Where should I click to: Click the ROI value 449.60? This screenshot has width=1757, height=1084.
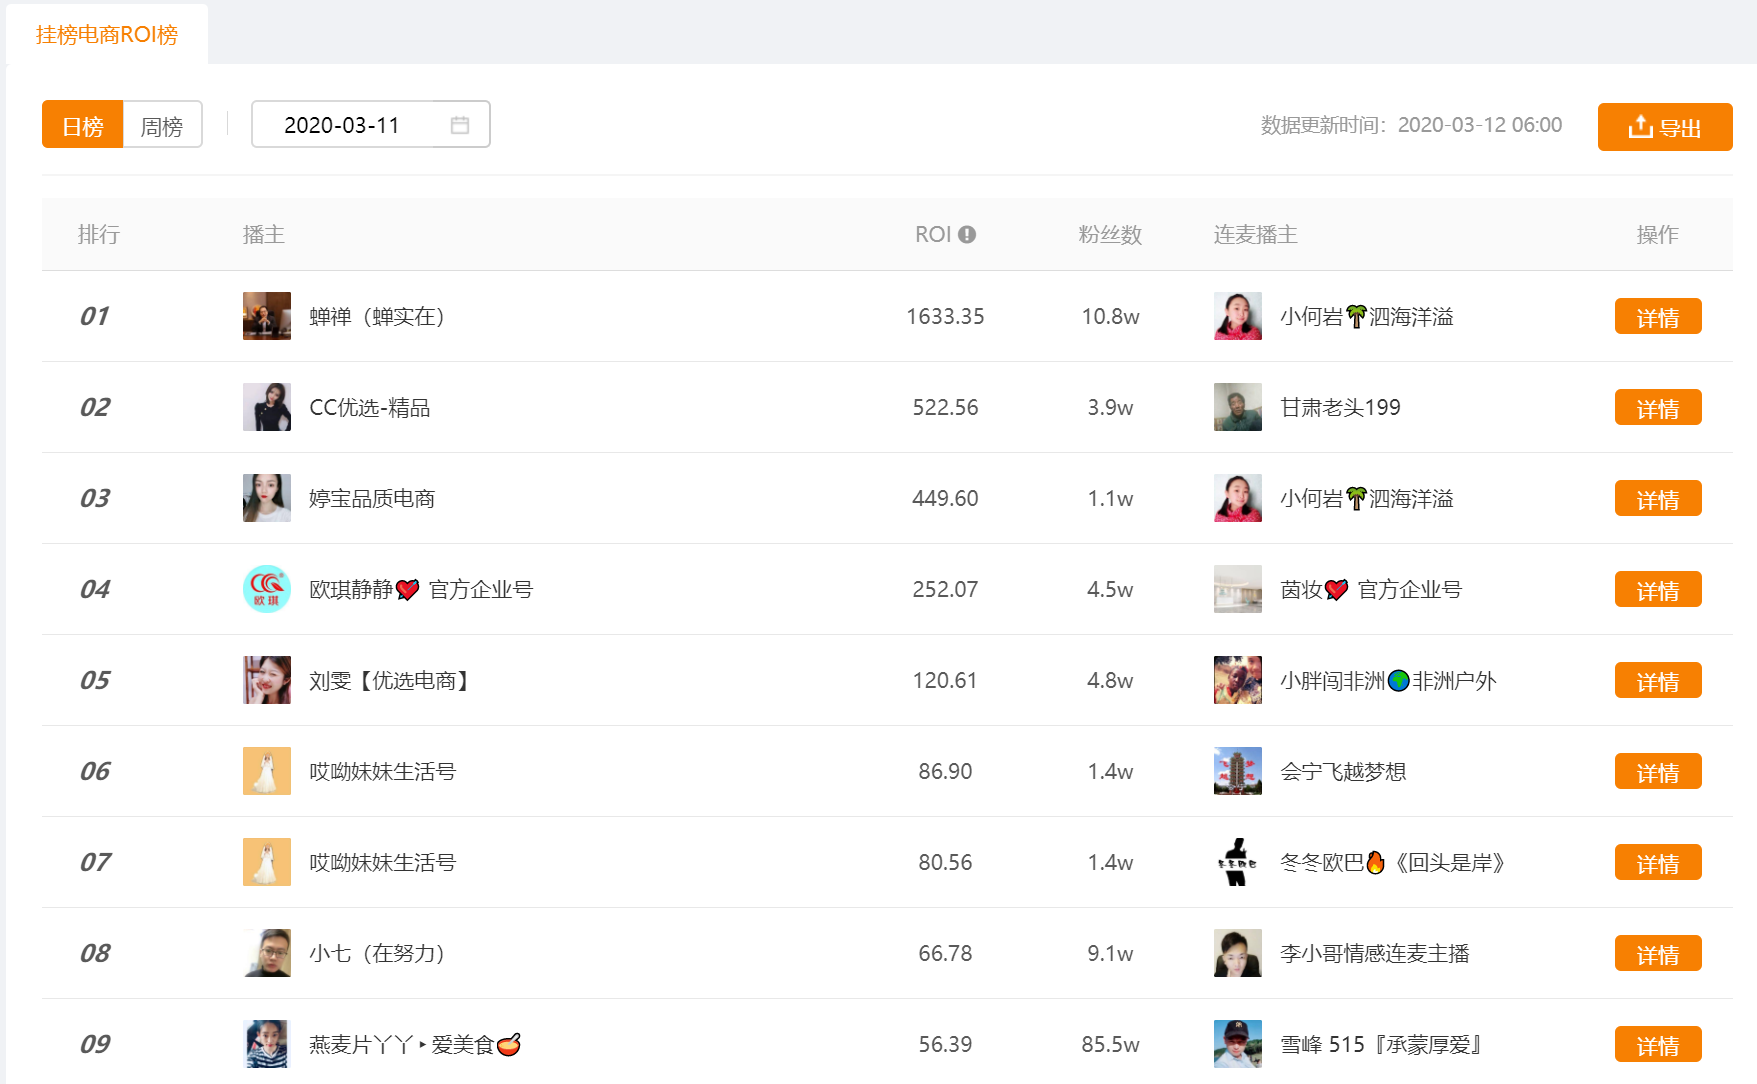945,499
